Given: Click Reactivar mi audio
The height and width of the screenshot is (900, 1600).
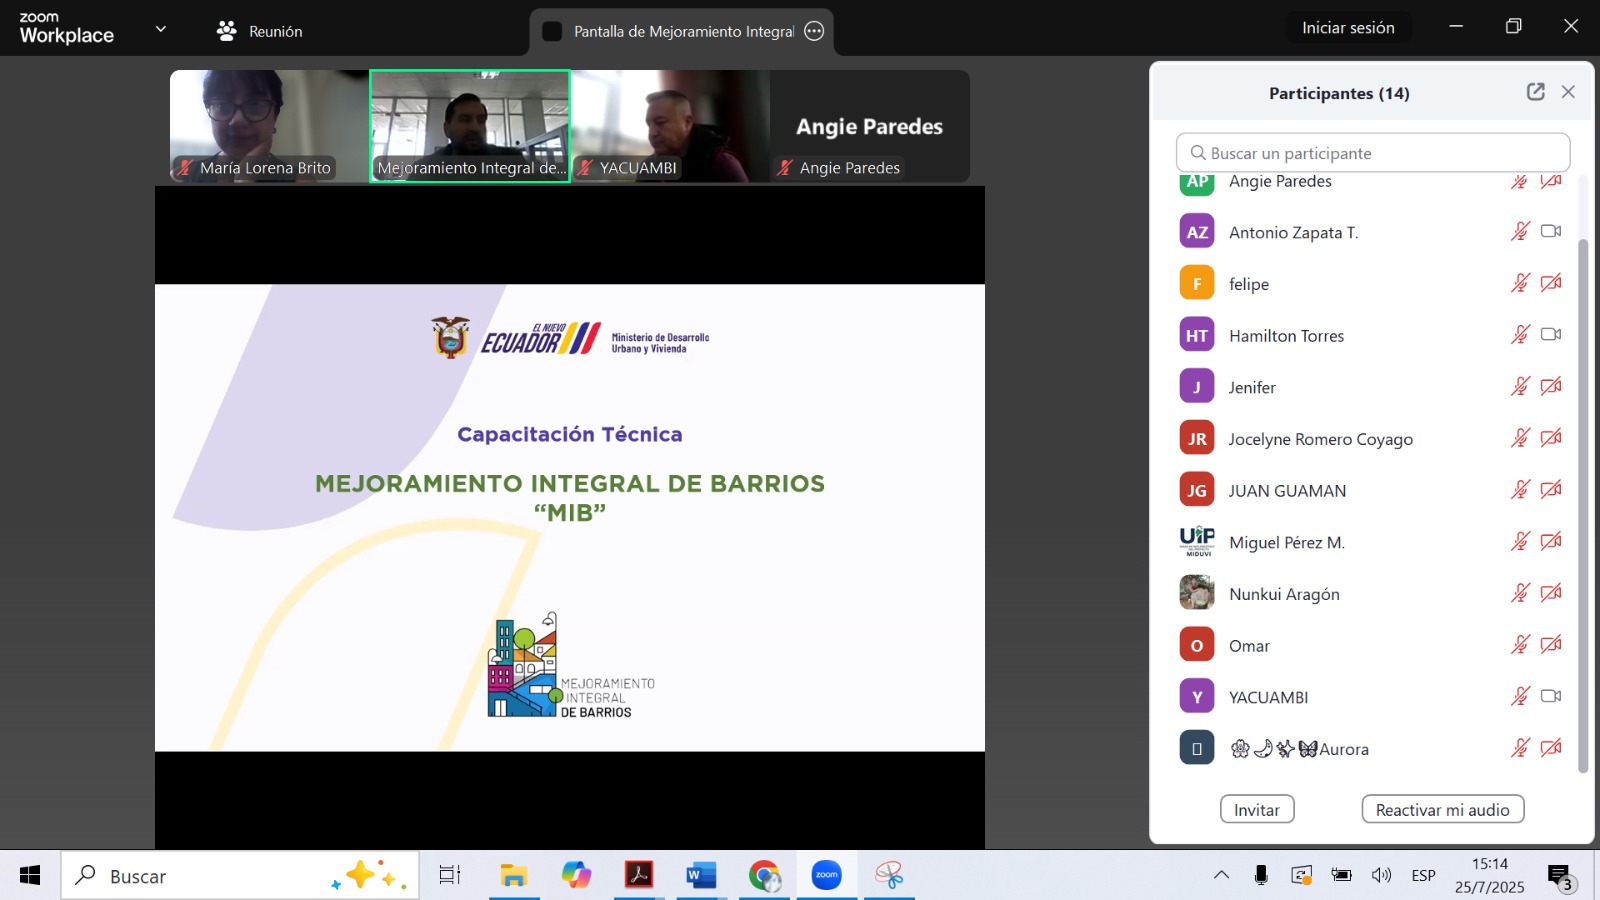Looking at the screenshot, I should [1442, 809].
